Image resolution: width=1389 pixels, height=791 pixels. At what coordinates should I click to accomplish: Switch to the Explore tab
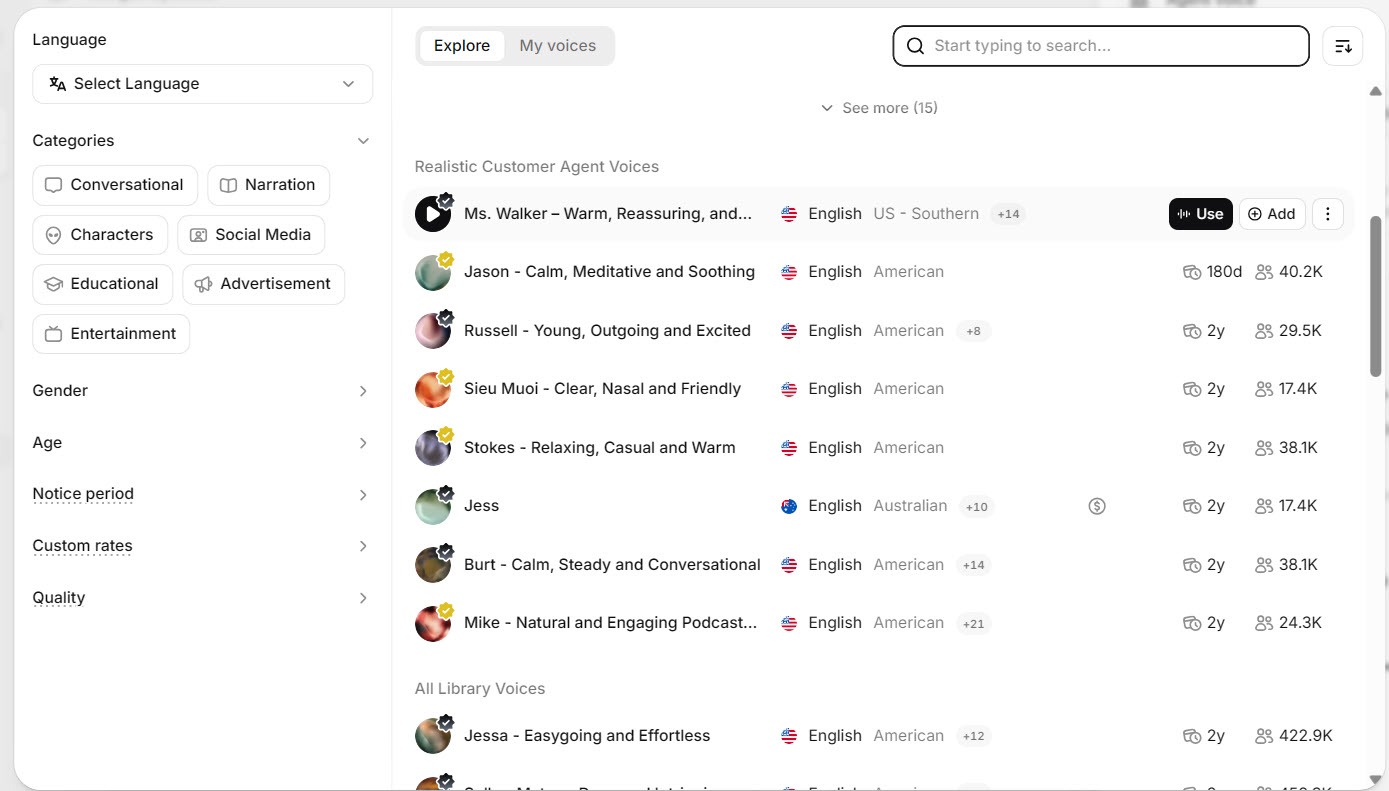pyautogui.click(x=461, y=46)
